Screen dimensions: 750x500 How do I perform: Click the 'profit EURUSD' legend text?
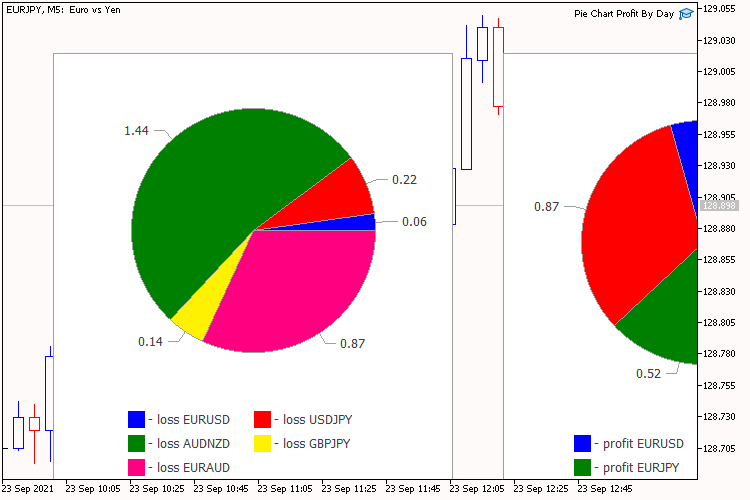click(x=643, y=444)
